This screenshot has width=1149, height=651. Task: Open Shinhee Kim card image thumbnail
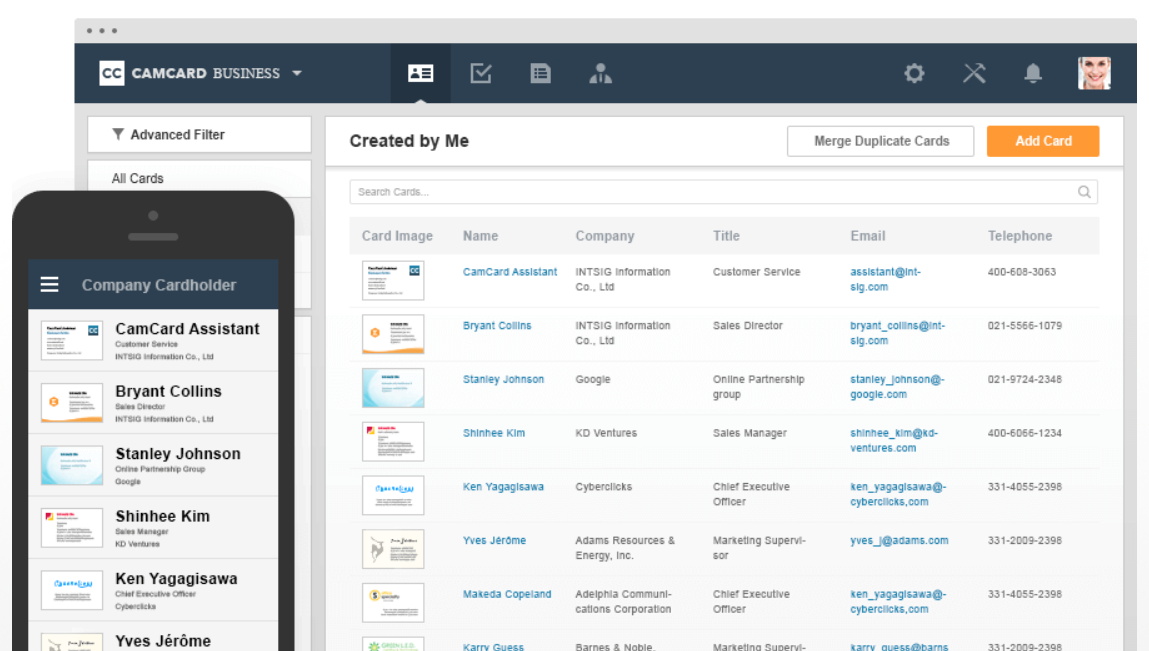pos(393,441)
